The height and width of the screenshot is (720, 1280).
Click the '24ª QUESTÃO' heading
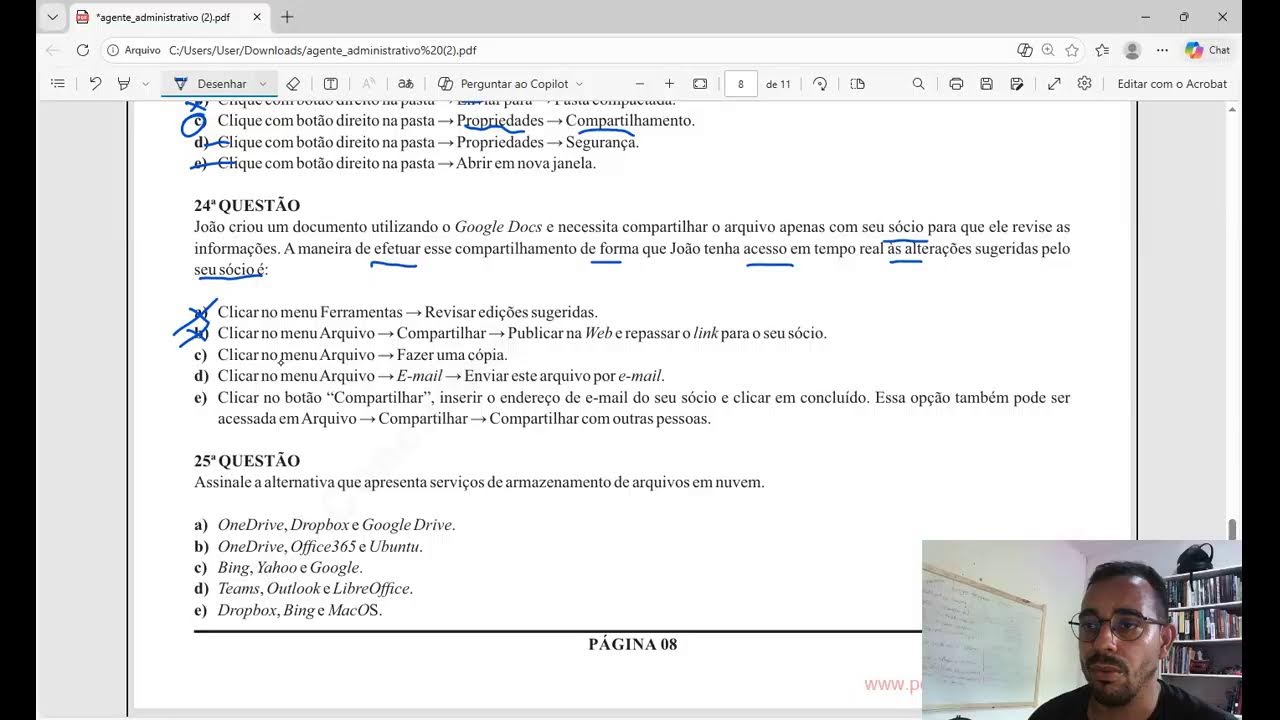247,205
